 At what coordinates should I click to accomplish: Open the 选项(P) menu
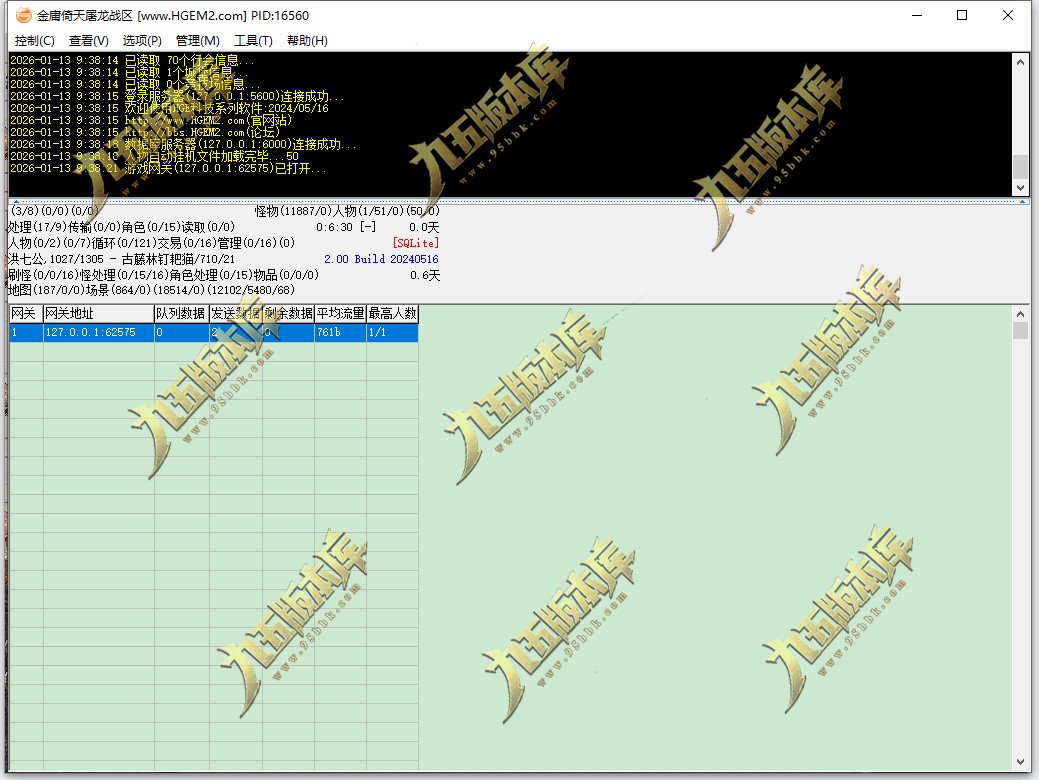pos(142,41)
